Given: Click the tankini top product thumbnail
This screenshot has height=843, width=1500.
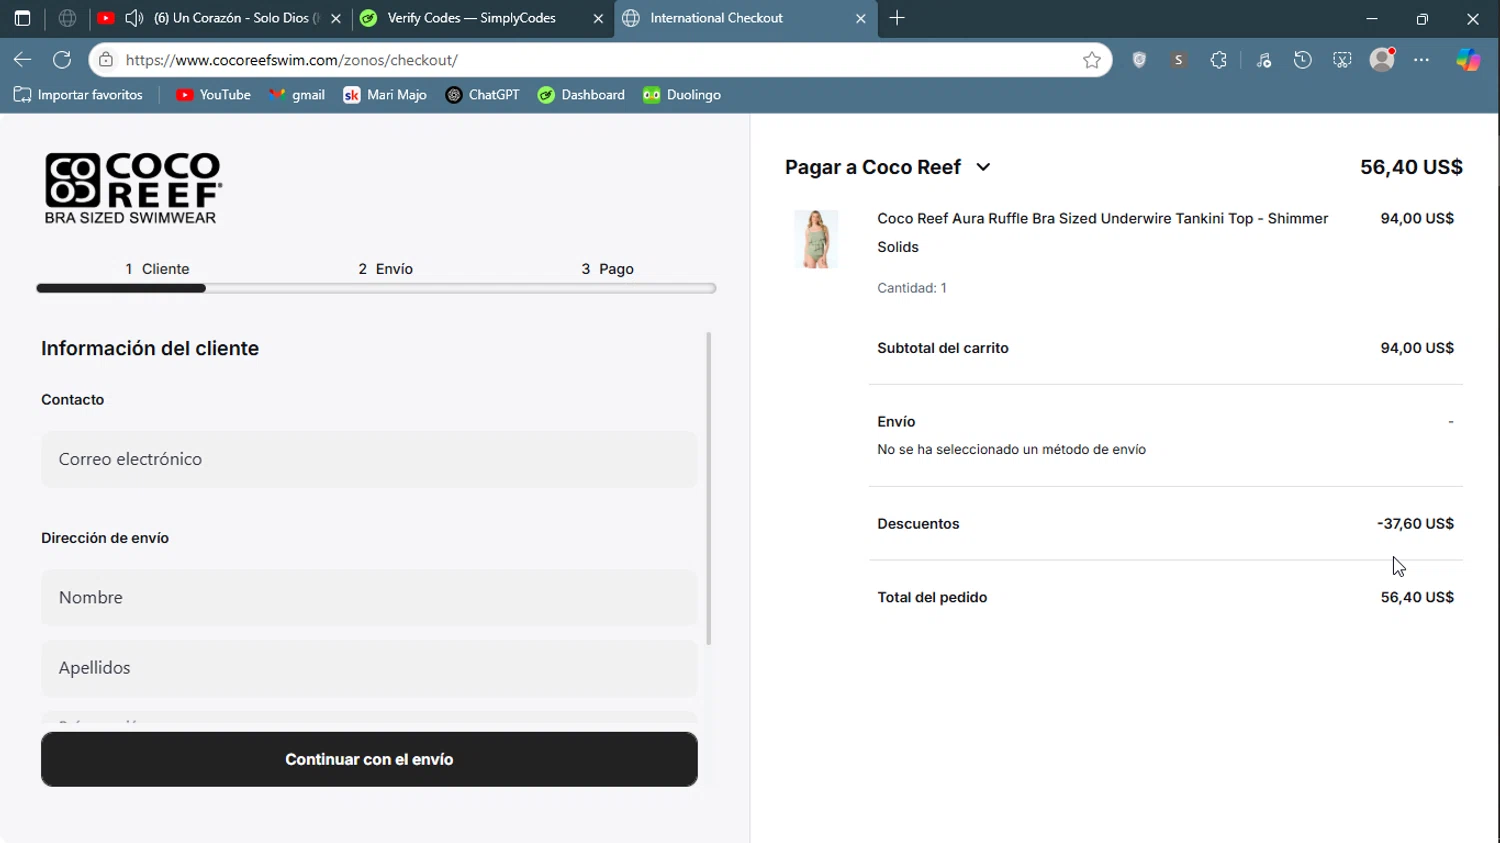Looking at the screenshot, I should coord(817,239).
